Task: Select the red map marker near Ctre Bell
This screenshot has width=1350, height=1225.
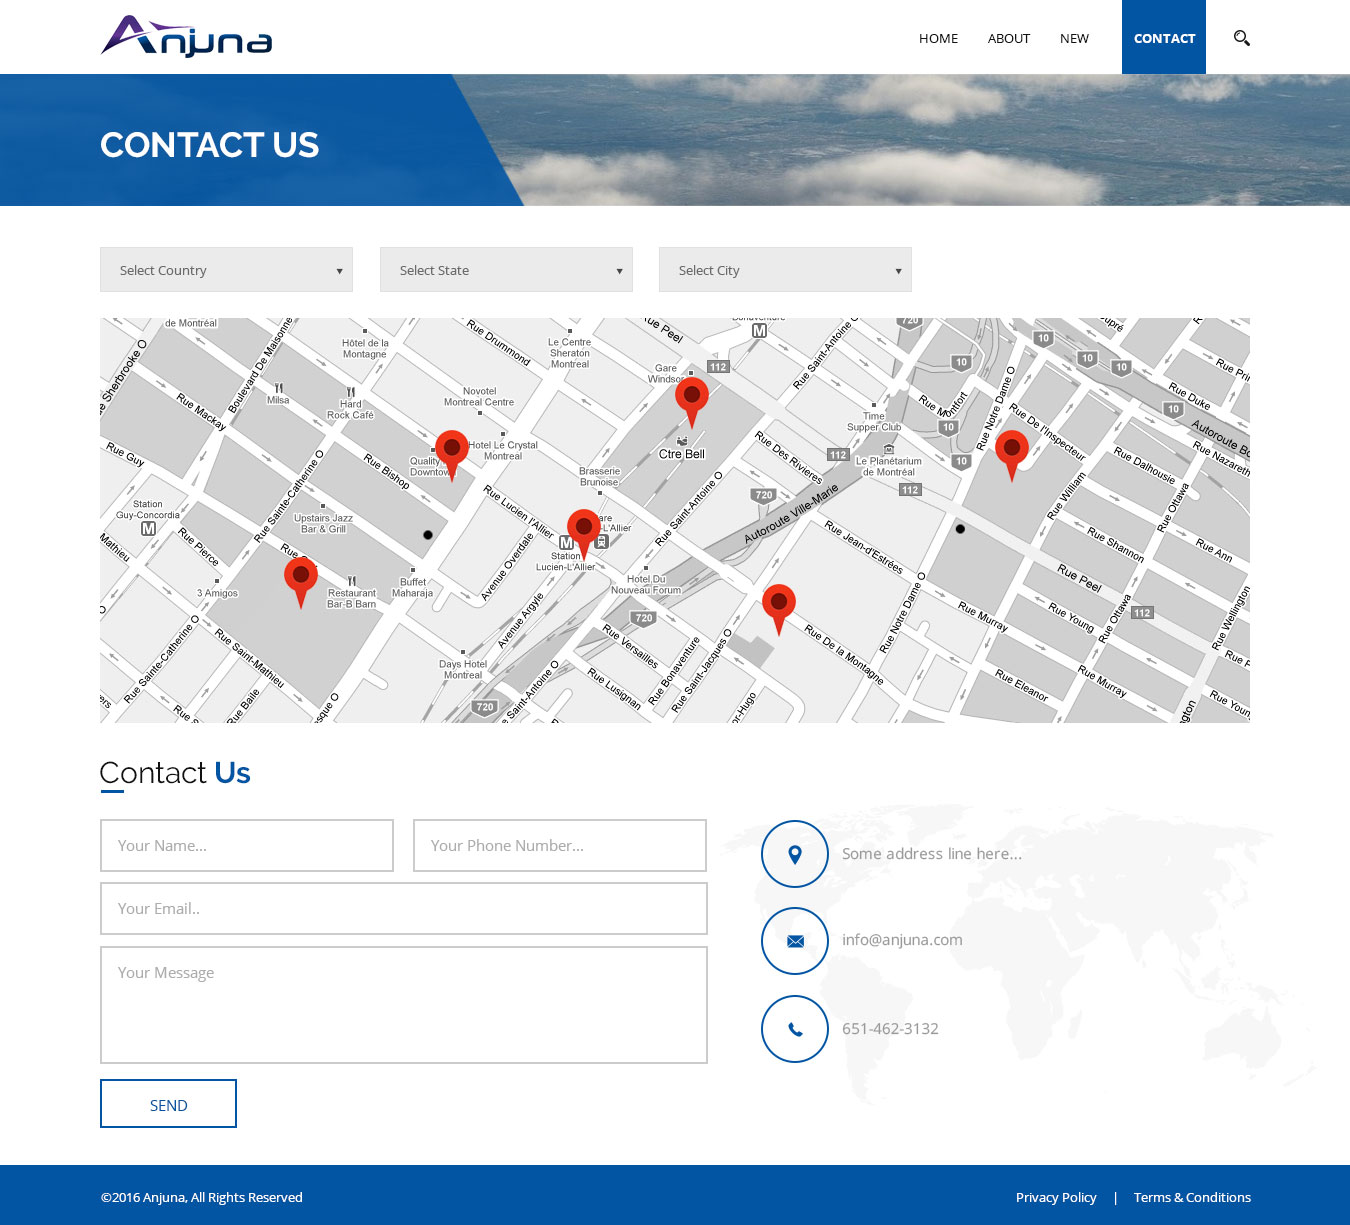Action: (692, 398)
